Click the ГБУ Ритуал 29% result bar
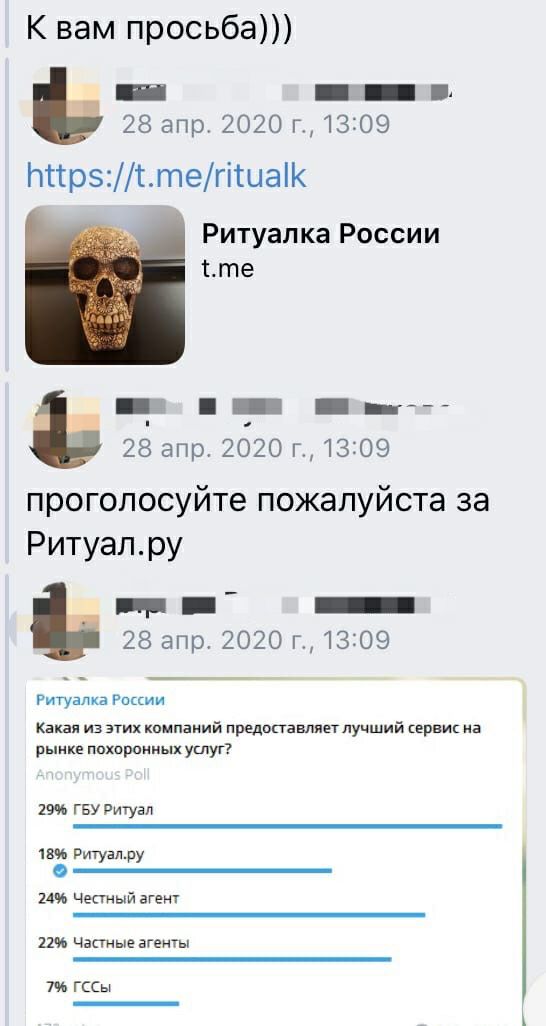 (x=287, y=826)
